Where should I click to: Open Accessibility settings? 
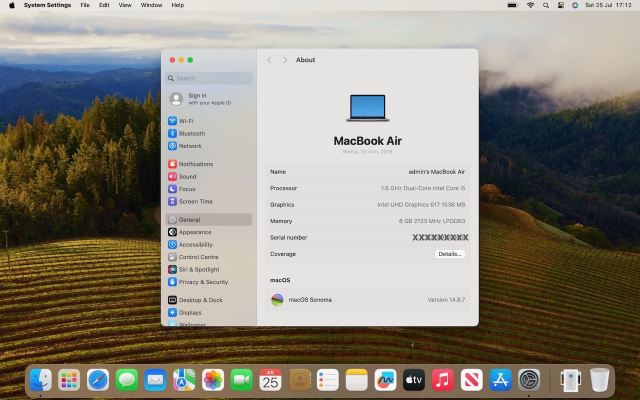coord(190,244)
